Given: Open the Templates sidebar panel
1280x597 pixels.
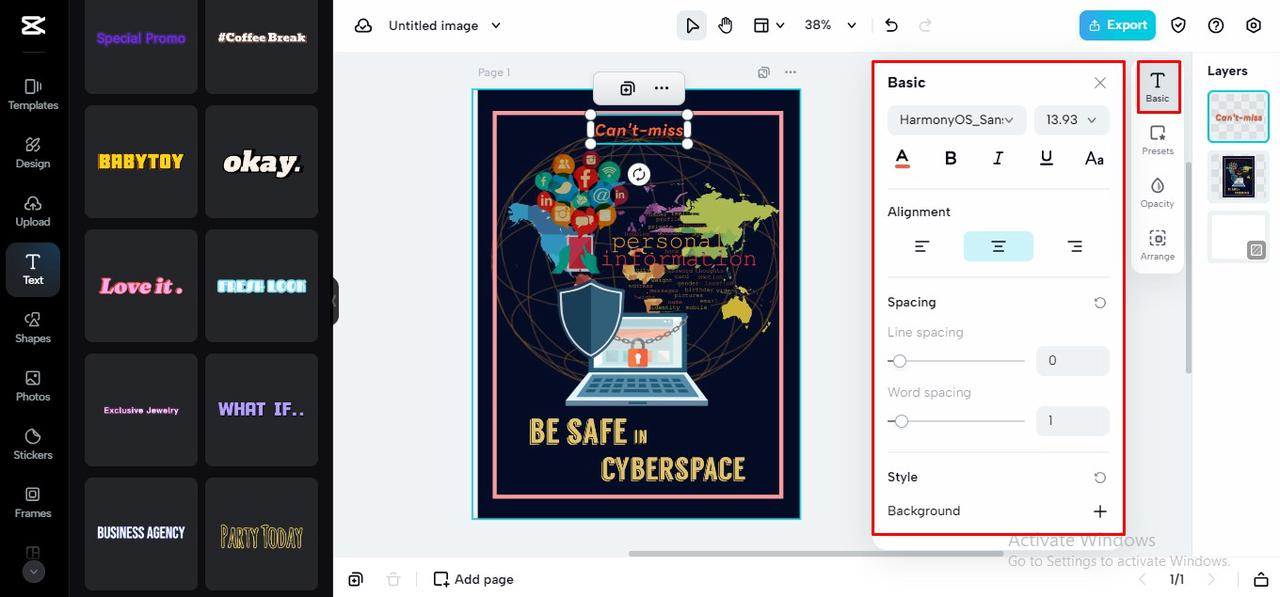Looking at the screenshot, I should coord(33,94).
